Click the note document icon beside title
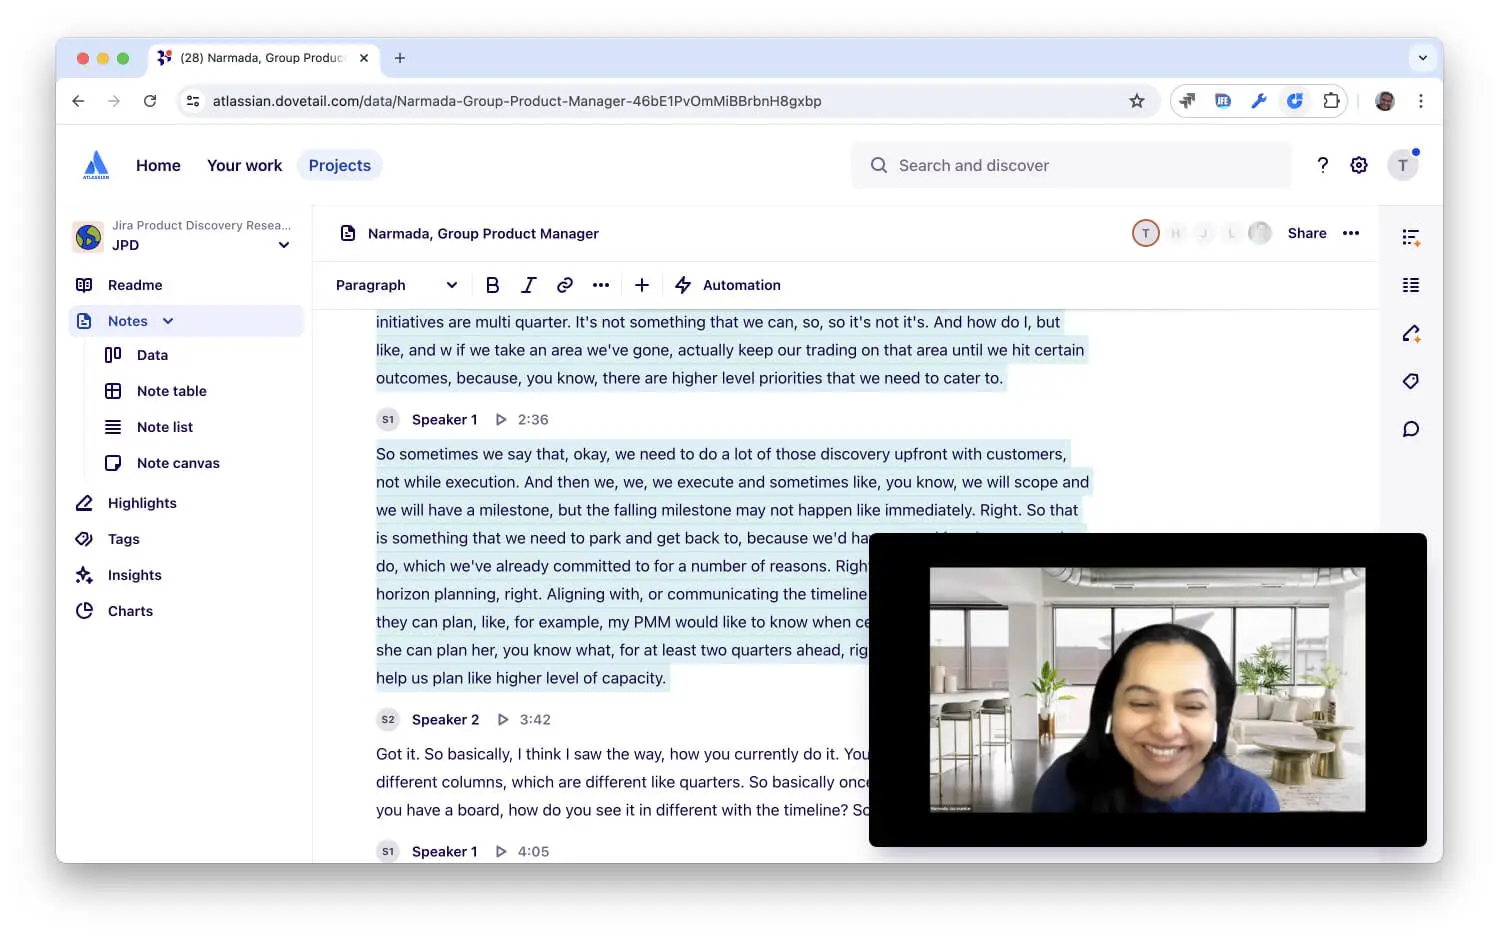 (x=348, y=233)
